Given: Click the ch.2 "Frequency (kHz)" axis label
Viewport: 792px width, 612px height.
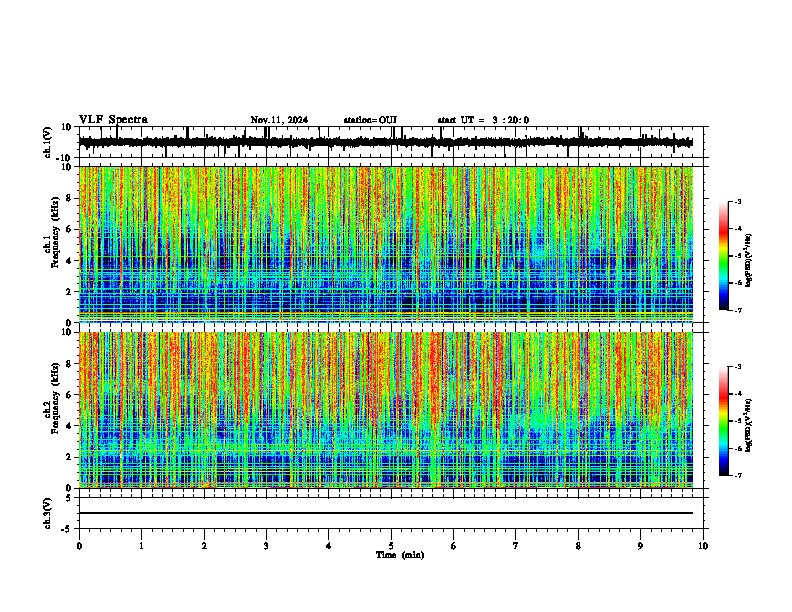Looking at the screenshot, I should [x=55, y=398].
